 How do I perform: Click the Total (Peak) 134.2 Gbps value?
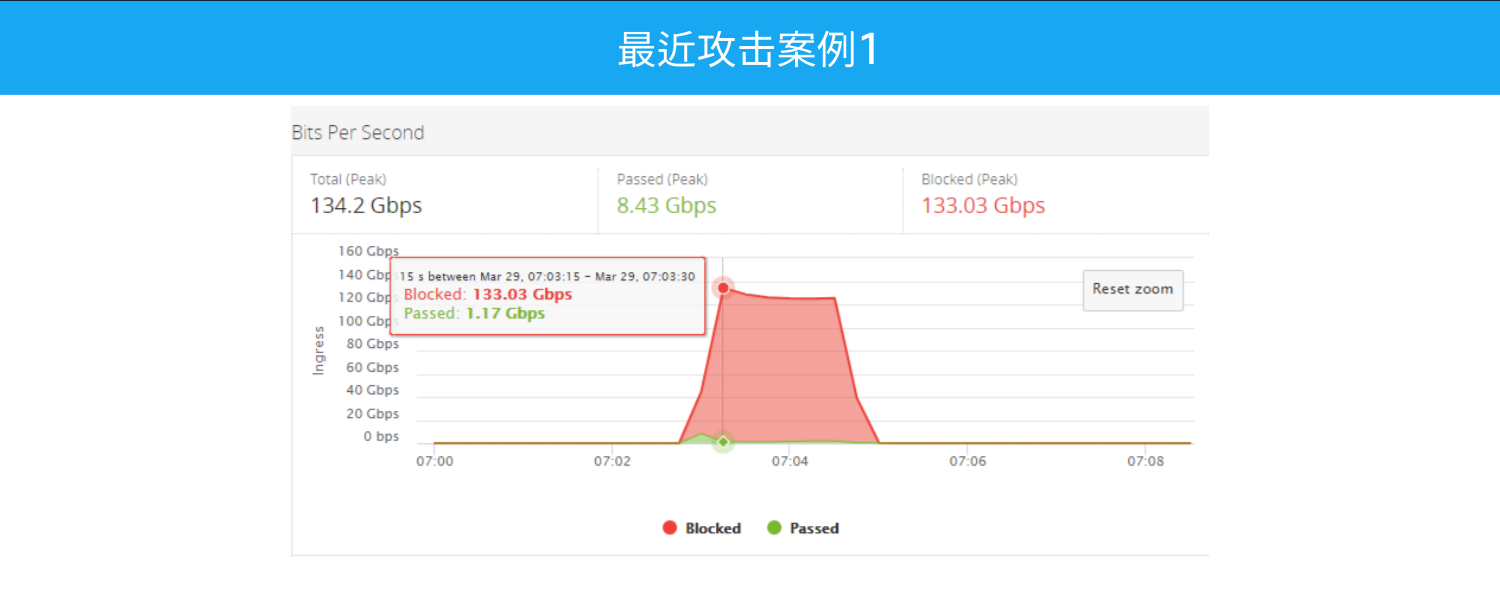[366, 206]
